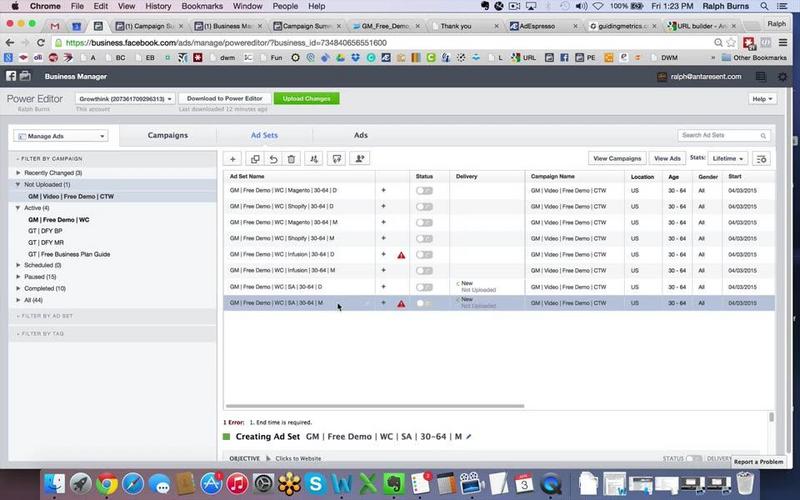Collapse Not Uploaded (1) filter
The image size is (800, 500).
(18, 184)
